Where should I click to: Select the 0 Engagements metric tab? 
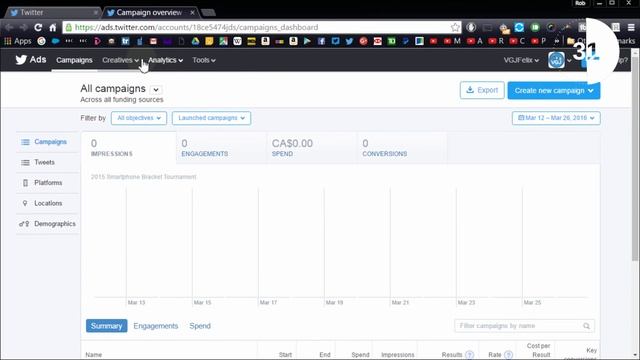click(221, 148)
